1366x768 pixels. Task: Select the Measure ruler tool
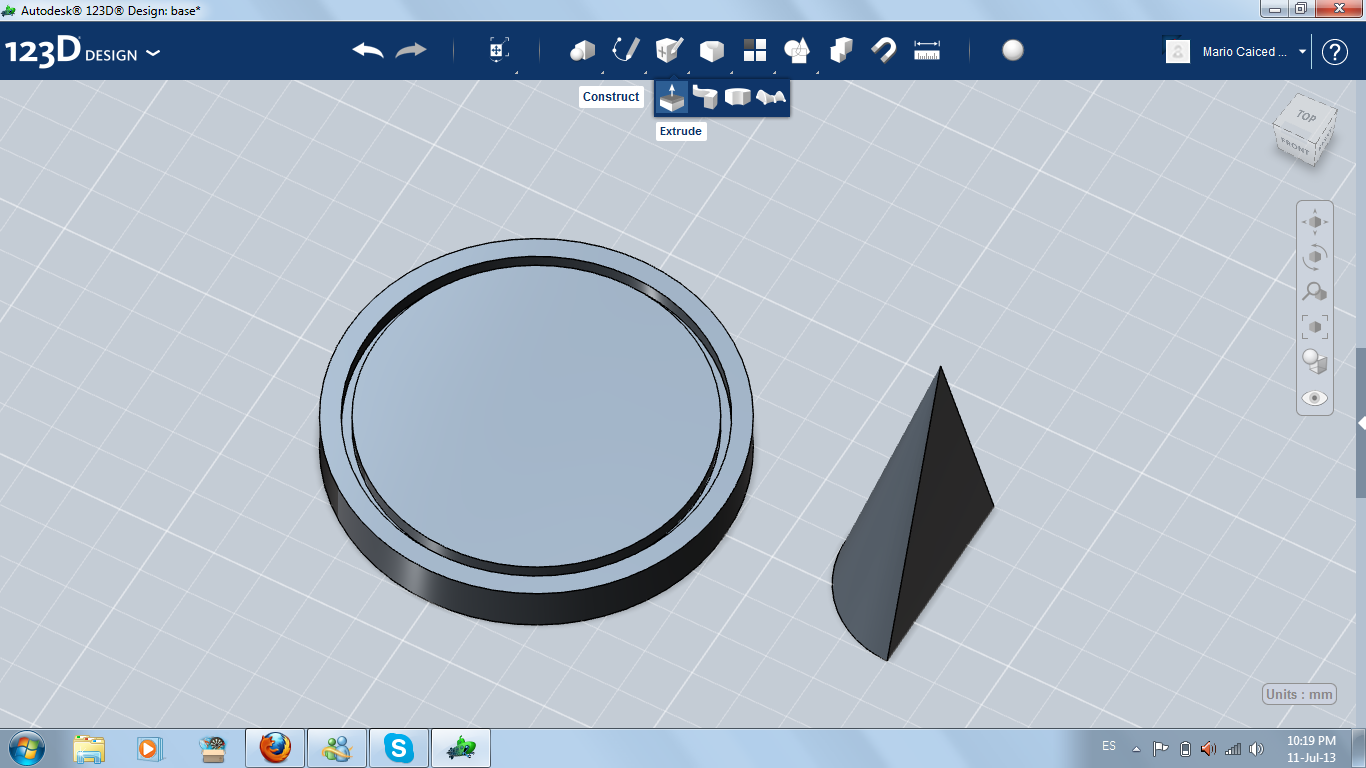[x=927, y=50]
